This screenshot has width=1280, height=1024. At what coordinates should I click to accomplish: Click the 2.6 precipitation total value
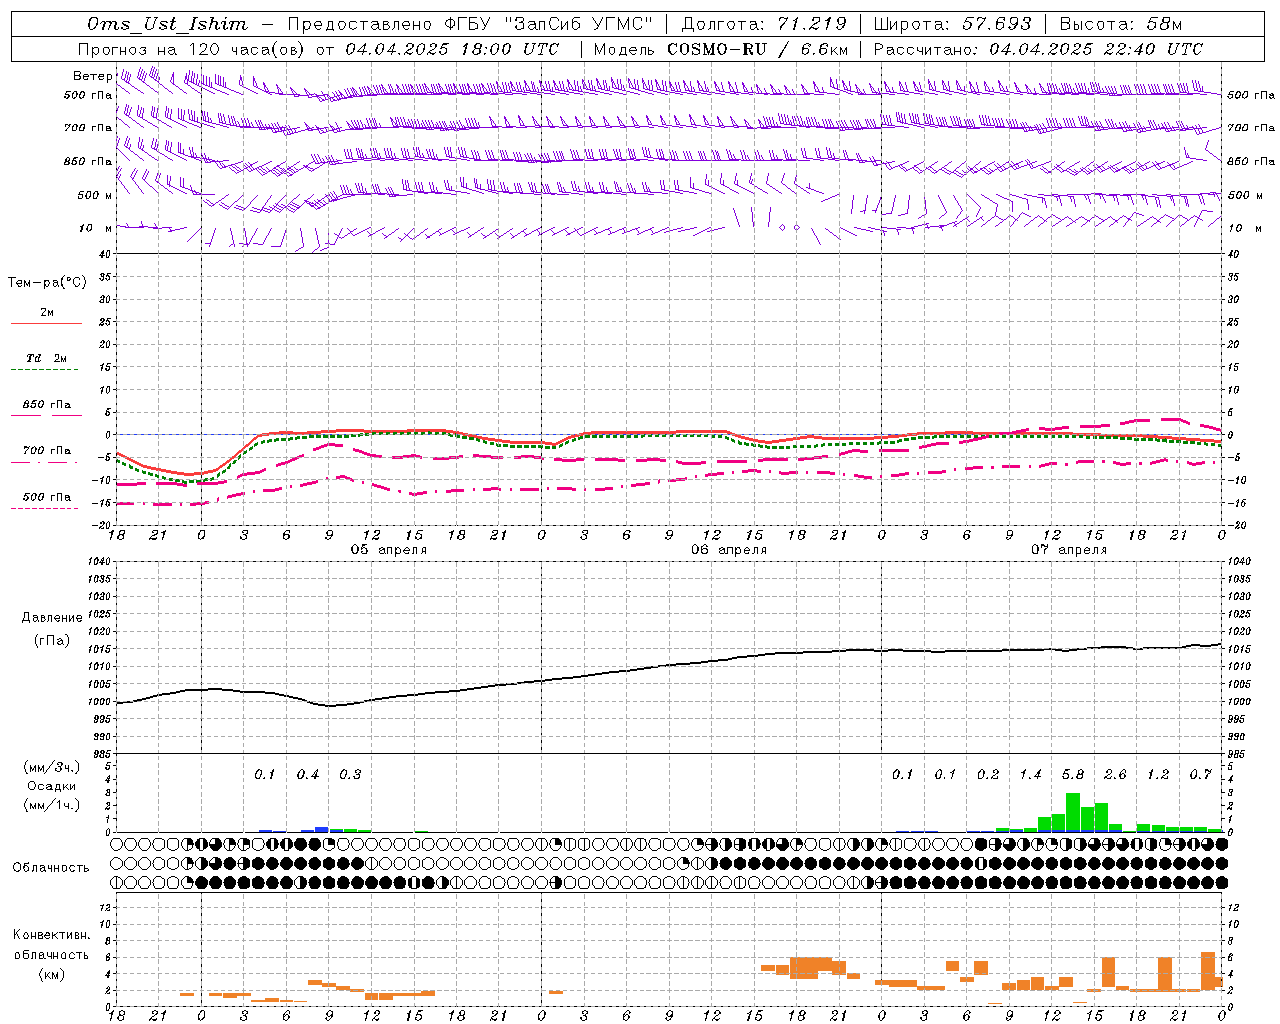1115,775
